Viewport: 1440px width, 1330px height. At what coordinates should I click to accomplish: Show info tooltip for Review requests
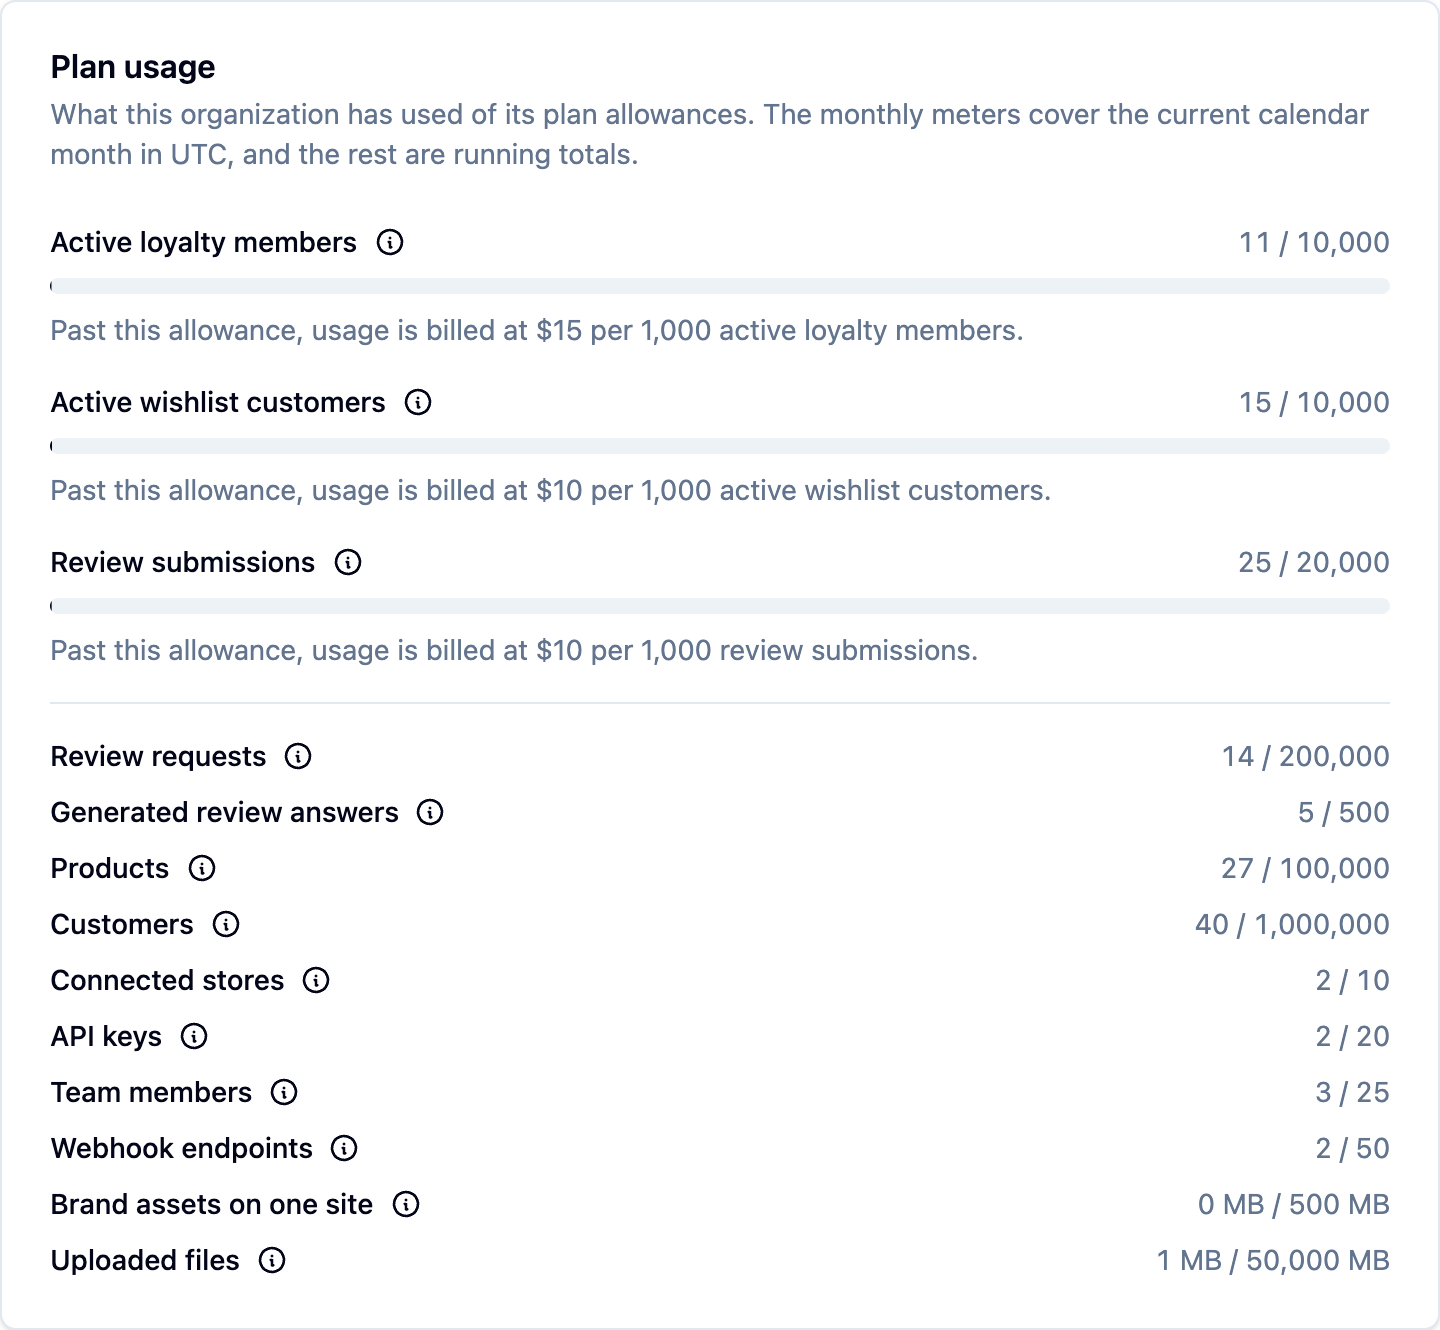[x=298, y=756]
